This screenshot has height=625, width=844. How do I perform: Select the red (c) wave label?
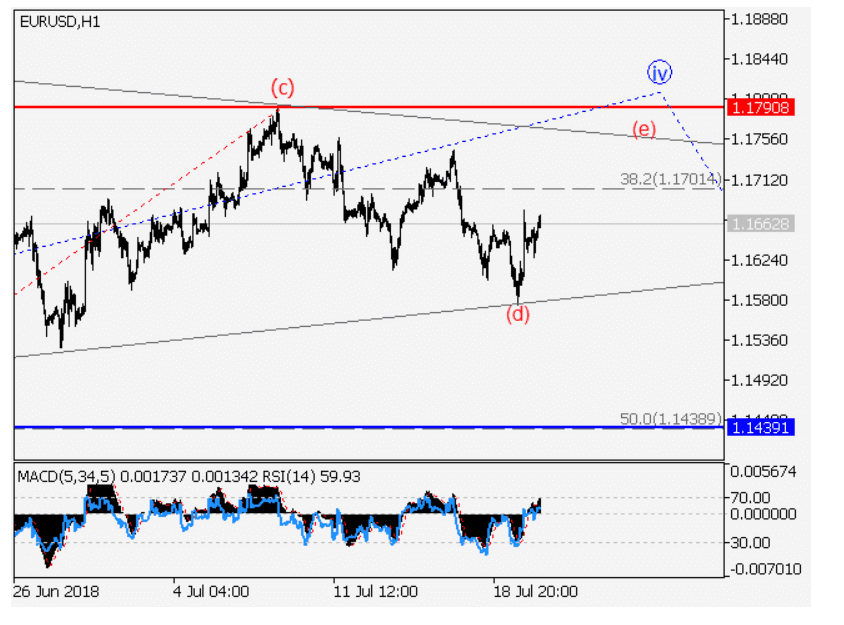(x=281, y=88)
